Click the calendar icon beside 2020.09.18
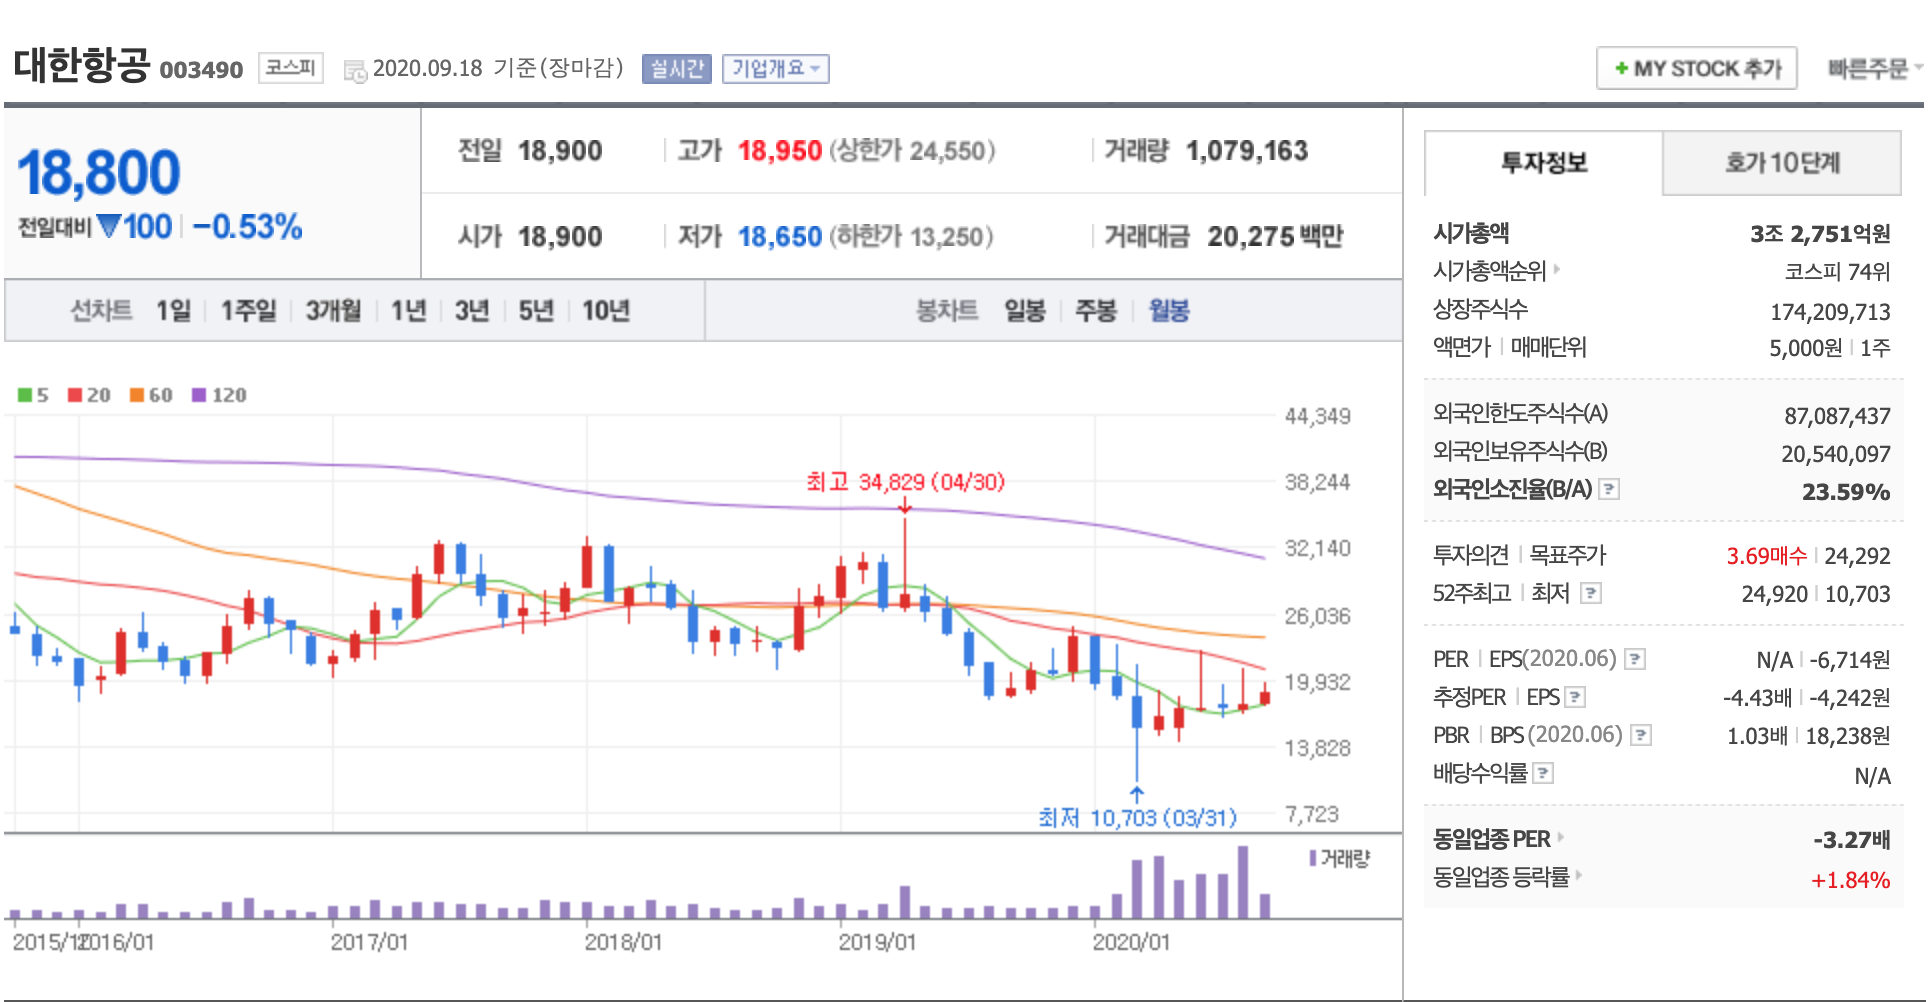The height and width of the screenshot is (1002, 1928). [x=355, y=71]
